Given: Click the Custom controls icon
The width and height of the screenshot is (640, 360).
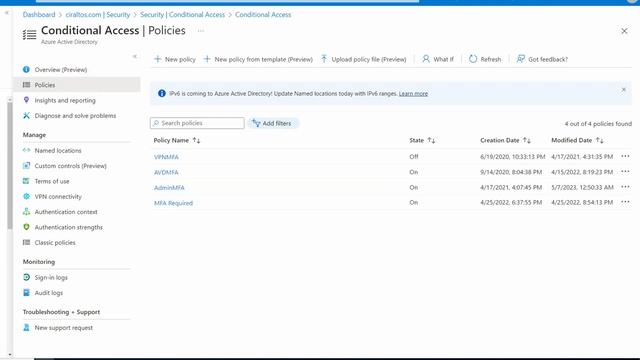Looking at the screenshot, I should tap(27, 166).
